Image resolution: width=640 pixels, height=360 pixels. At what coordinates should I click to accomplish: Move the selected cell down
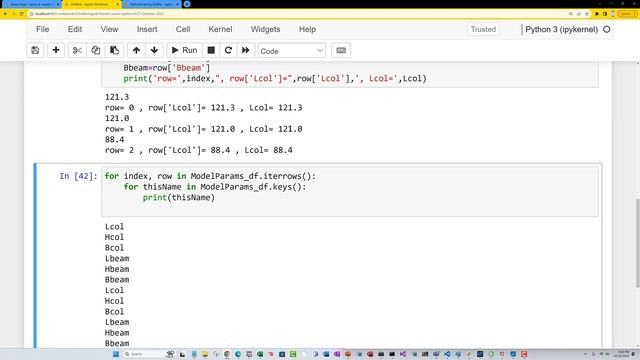coord(154,50)
